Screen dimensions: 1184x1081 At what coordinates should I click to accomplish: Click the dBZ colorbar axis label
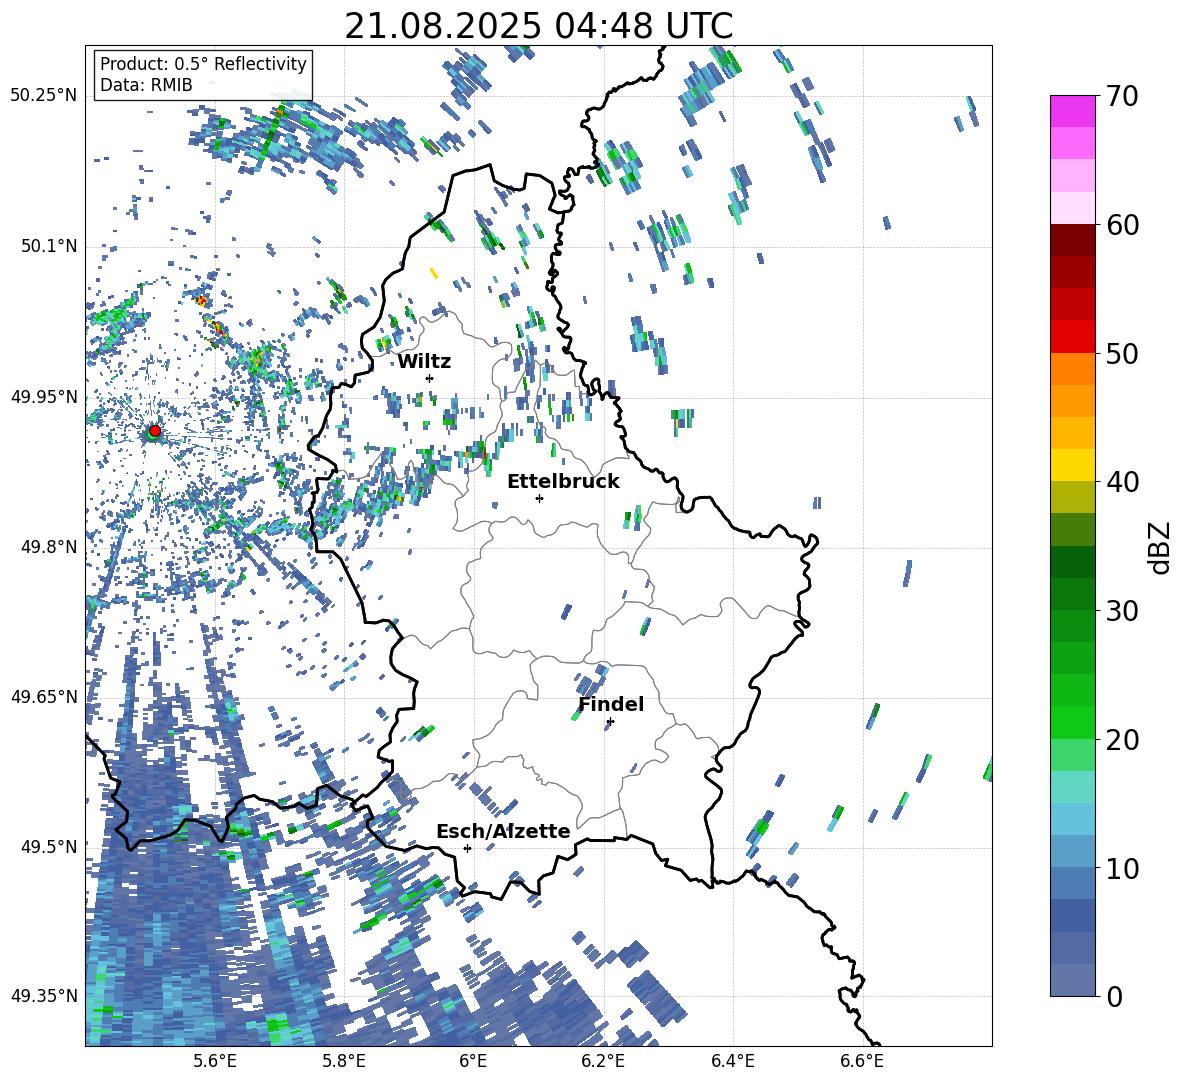(1161, 547)
